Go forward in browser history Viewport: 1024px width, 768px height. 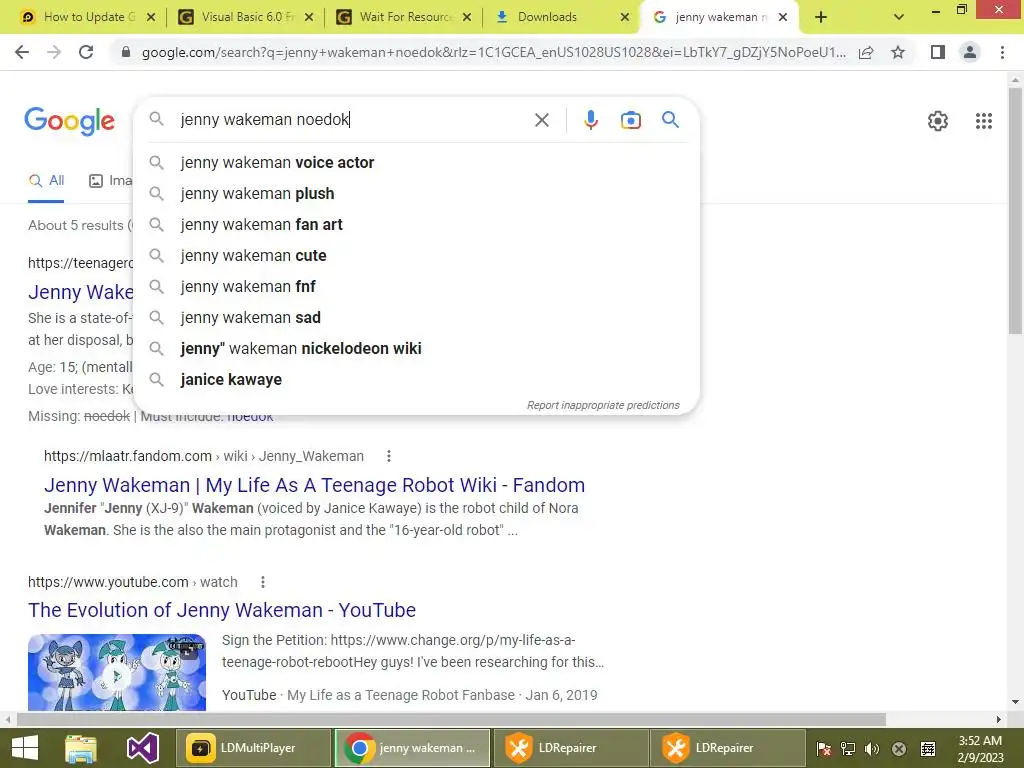(54, 52)
